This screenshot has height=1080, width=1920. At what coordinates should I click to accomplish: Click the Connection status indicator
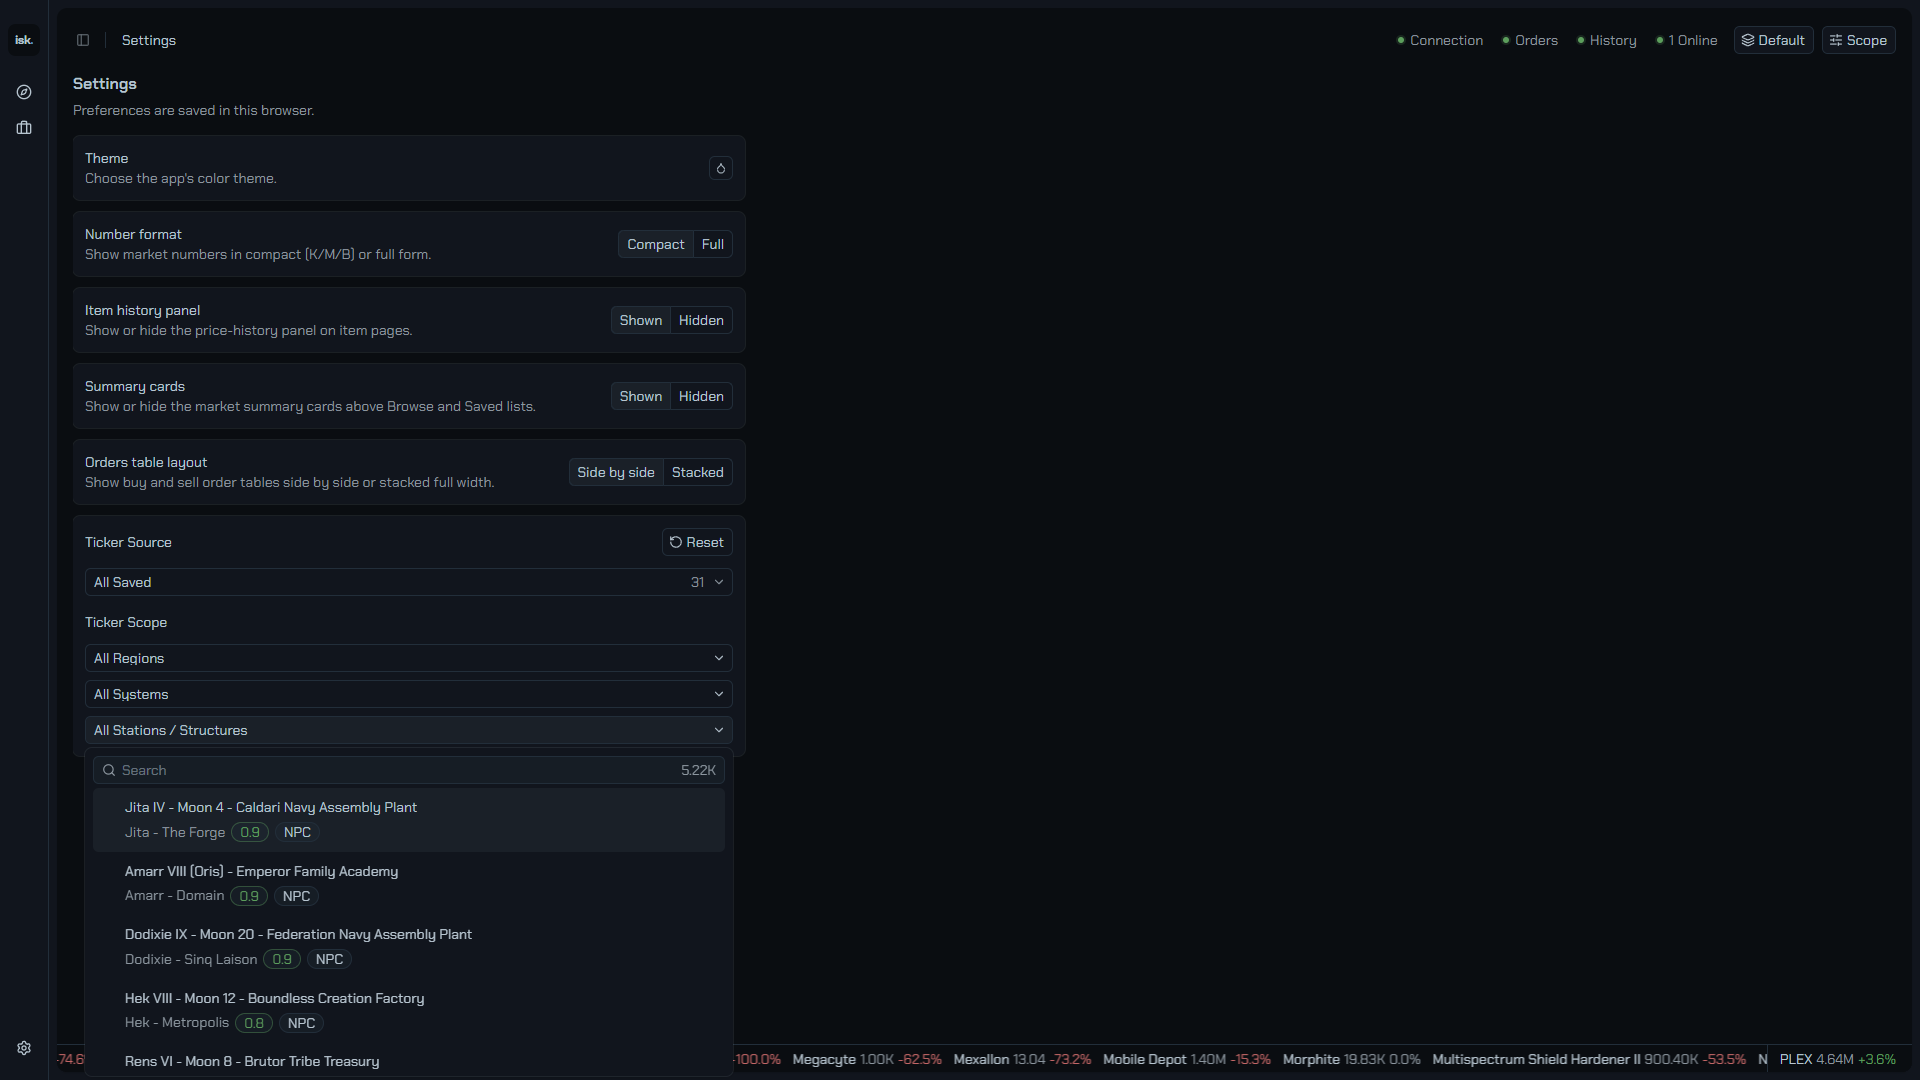pos(1440,40)
